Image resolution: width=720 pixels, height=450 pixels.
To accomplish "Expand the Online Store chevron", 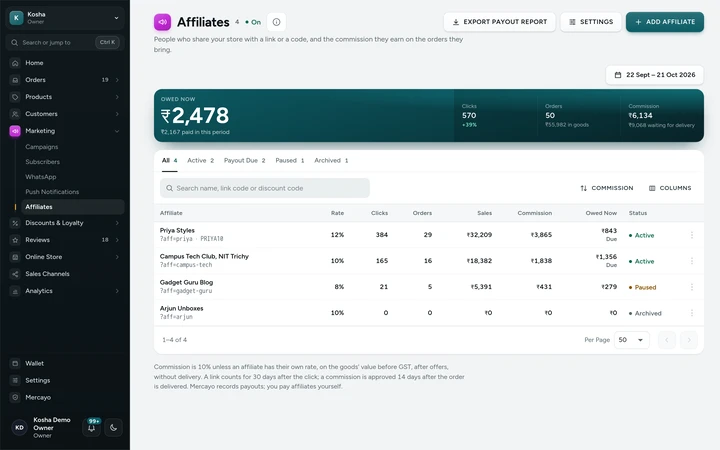I will (x=117, y=257).
